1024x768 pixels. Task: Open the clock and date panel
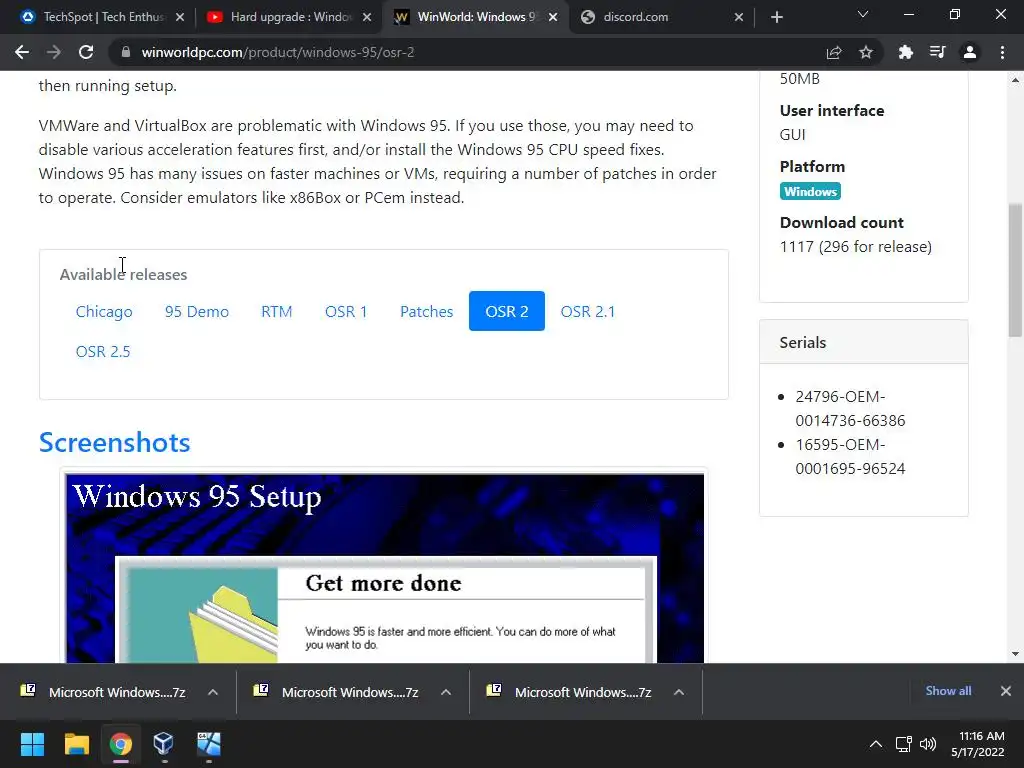pos(978,744)
